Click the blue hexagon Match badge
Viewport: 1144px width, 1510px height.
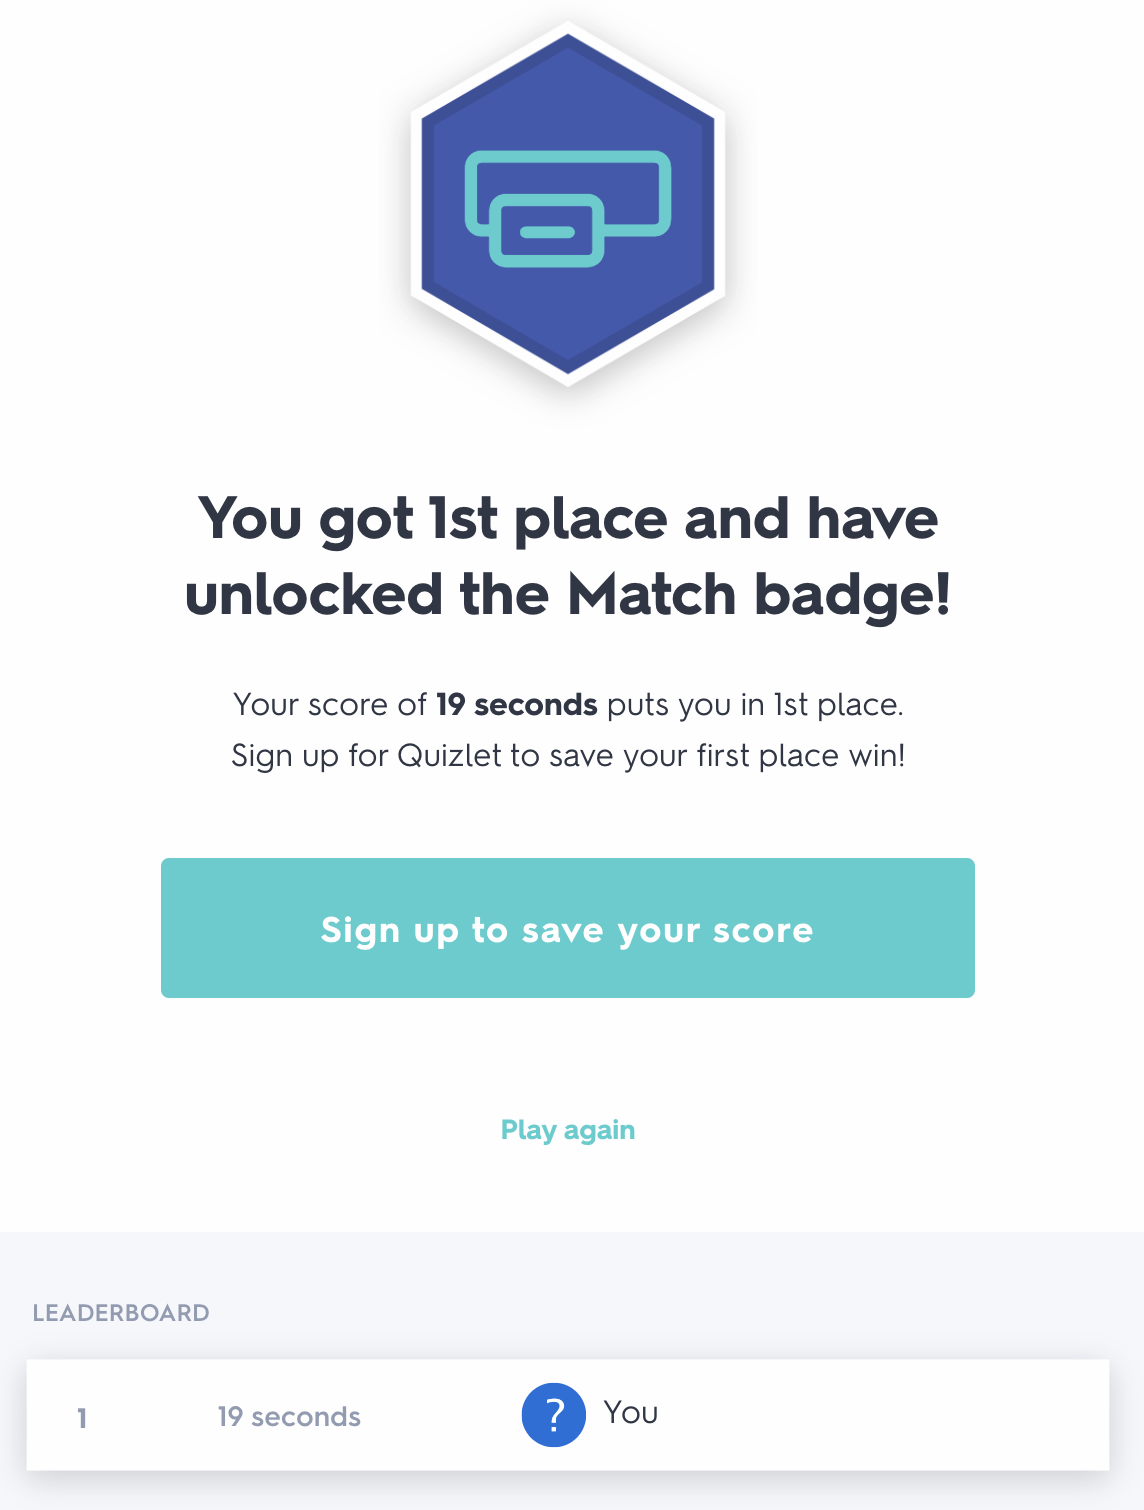567,203
